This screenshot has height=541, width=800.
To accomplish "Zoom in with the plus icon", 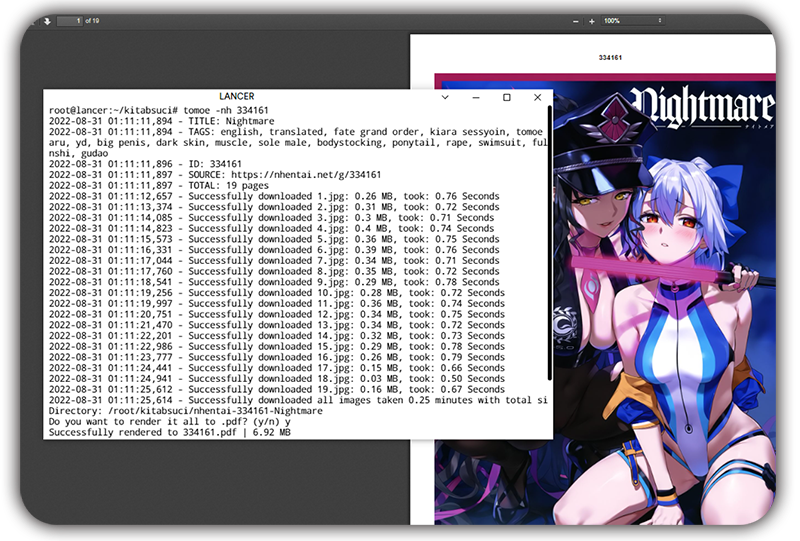I will pos(592,21).
